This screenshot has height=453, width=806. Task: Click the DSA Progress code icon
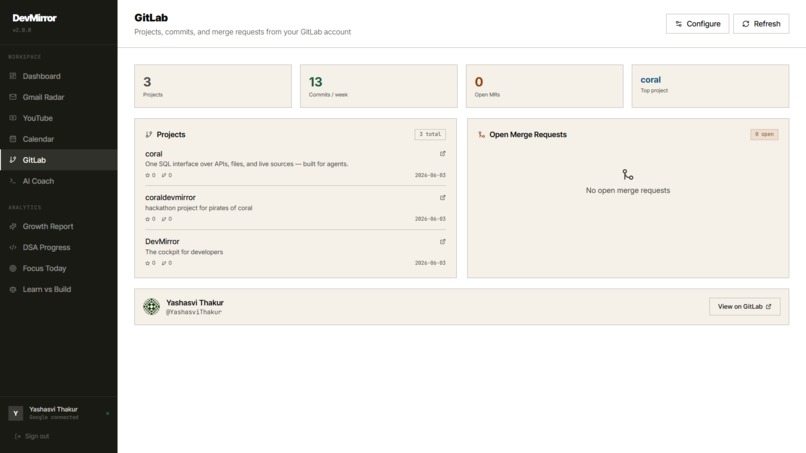tap(13, 247)
